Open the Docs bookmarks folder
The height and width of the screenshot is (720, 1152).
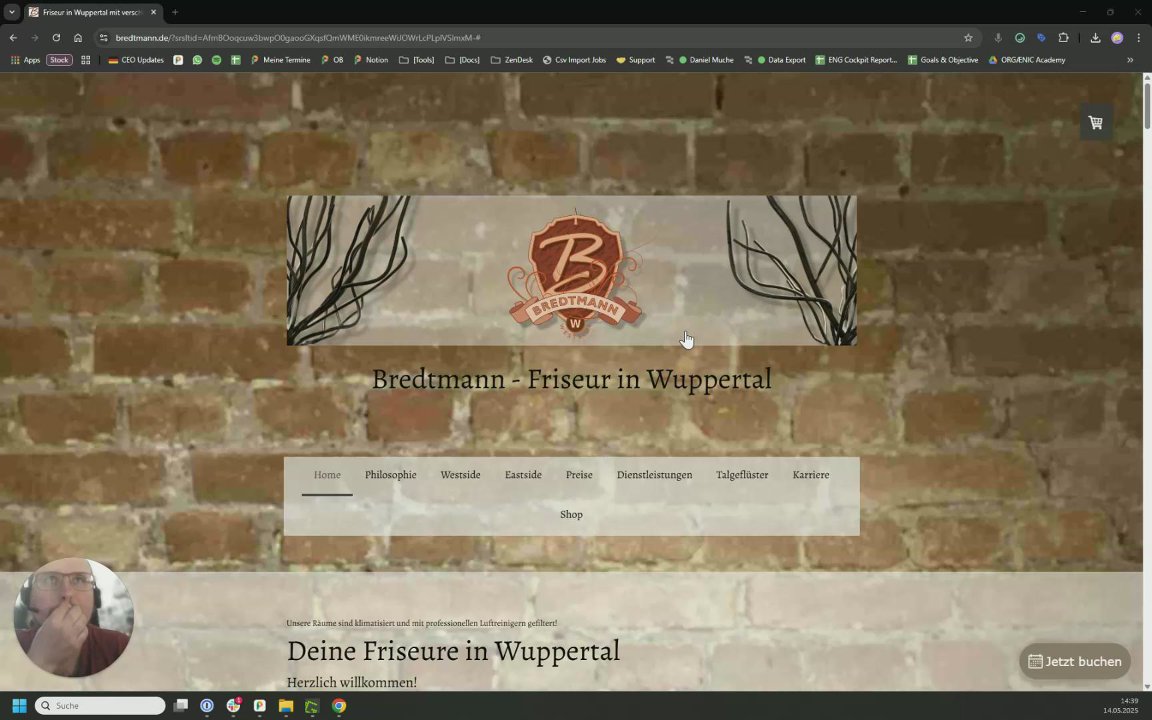[462, 60]
